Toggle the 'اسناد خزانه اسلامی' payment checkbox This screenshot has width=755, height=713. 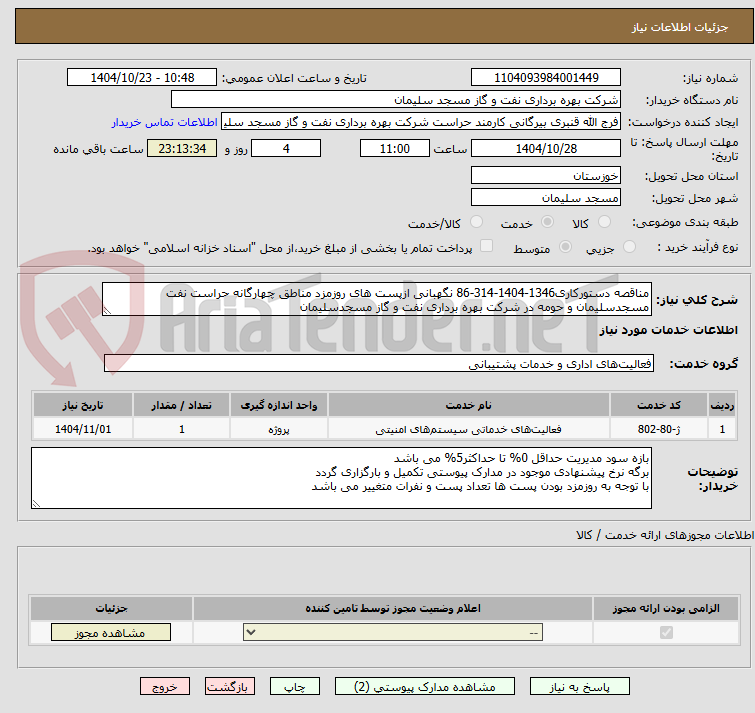pyautogui.click(x=486, y=246)
